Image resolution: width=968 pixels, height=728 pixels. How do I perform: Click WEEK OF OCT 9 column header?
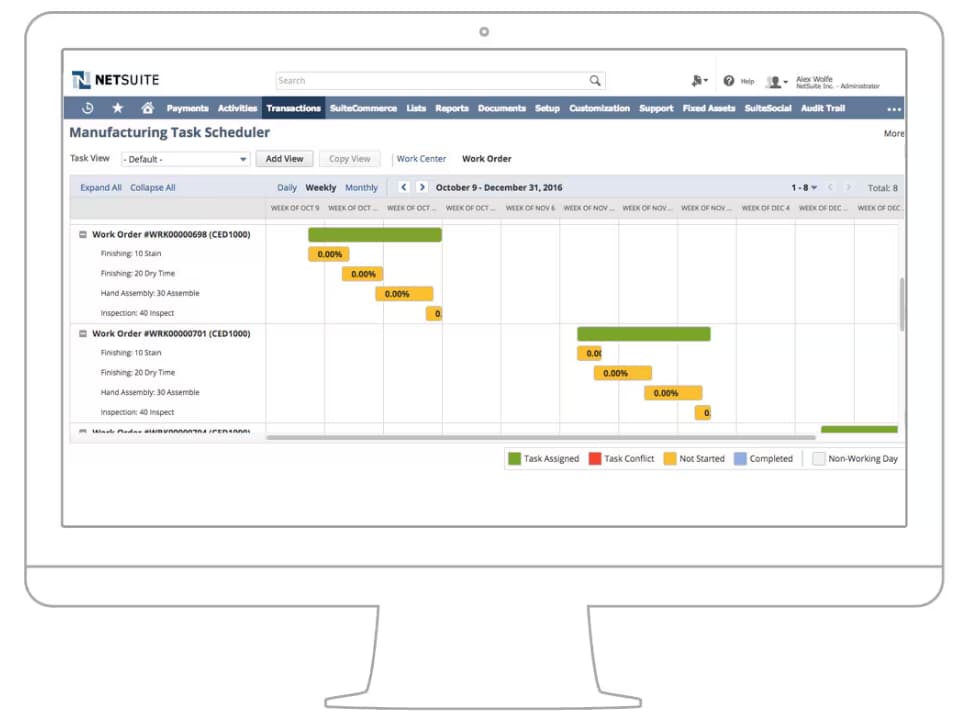[295, 208]
